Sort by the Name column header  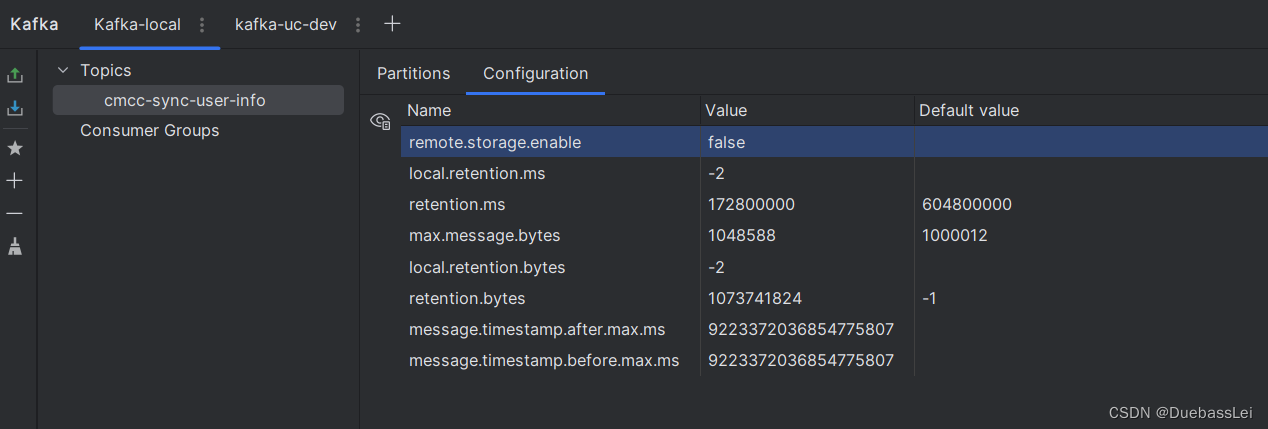tap(430, 110)
